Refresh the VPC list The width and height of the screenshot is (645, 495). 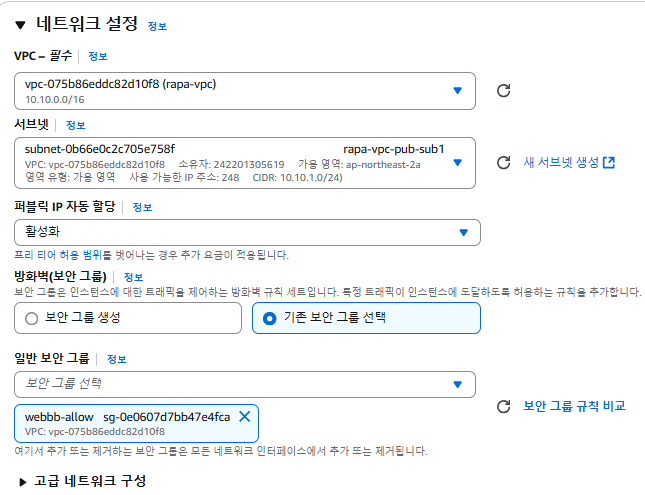(503, 91)
